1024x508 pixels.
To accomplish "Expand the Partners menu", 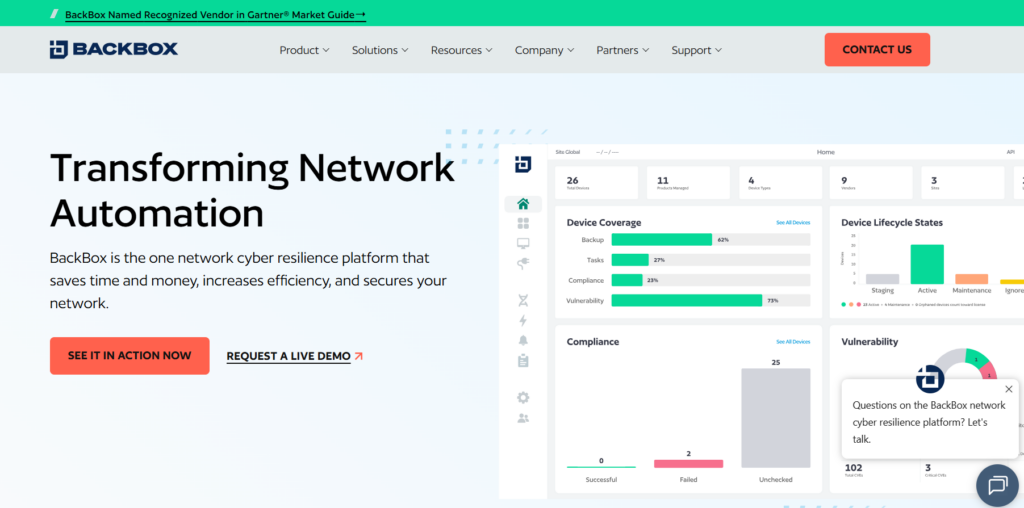I will coord(623,50).
